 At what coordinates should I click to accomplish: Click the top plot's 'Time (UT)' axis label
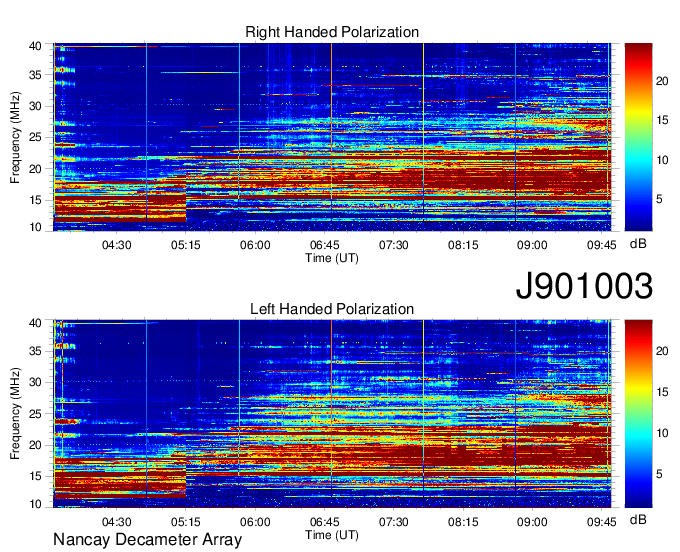point(332,258)
